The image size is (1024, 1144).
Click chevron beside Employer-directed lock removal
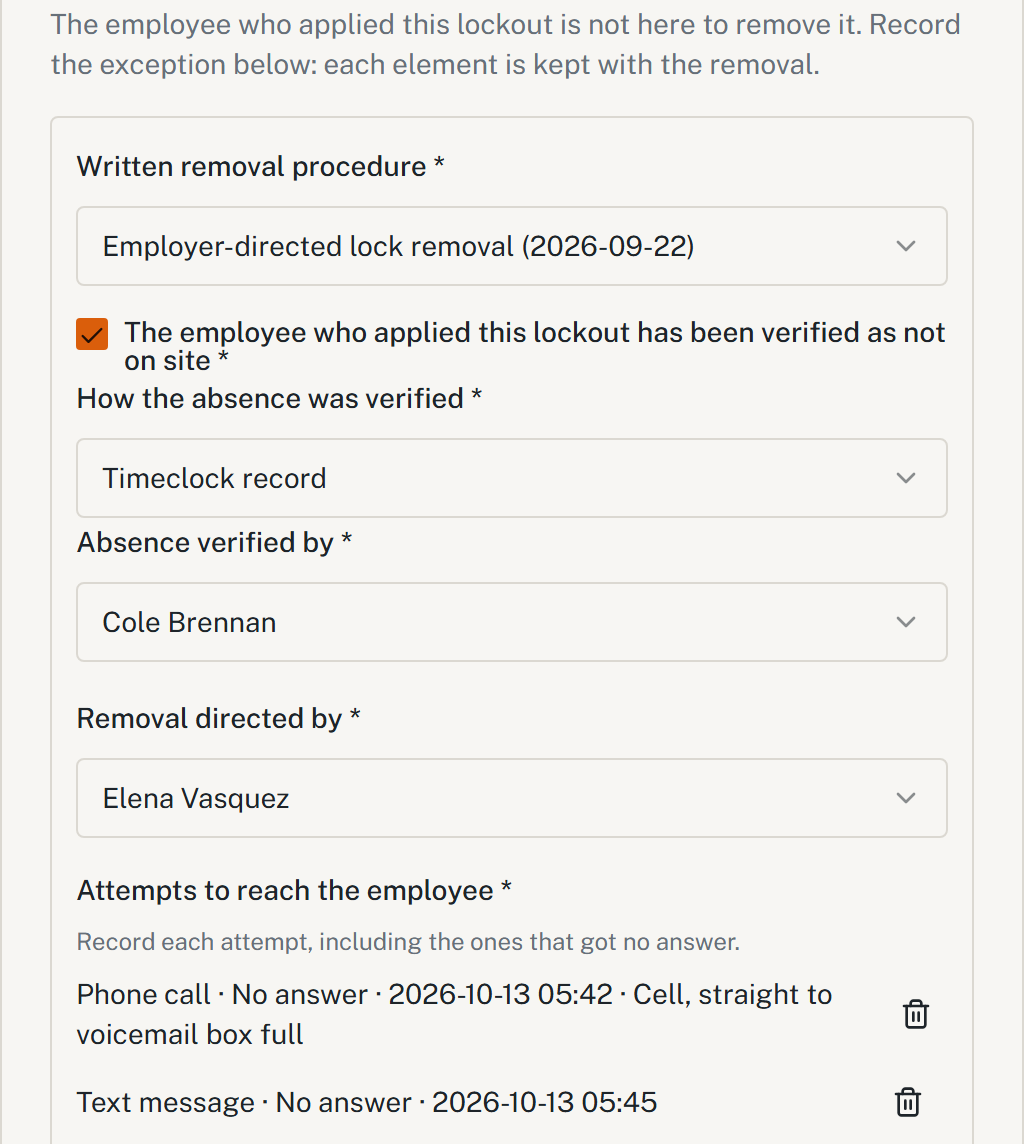click(x=905, y=246)
